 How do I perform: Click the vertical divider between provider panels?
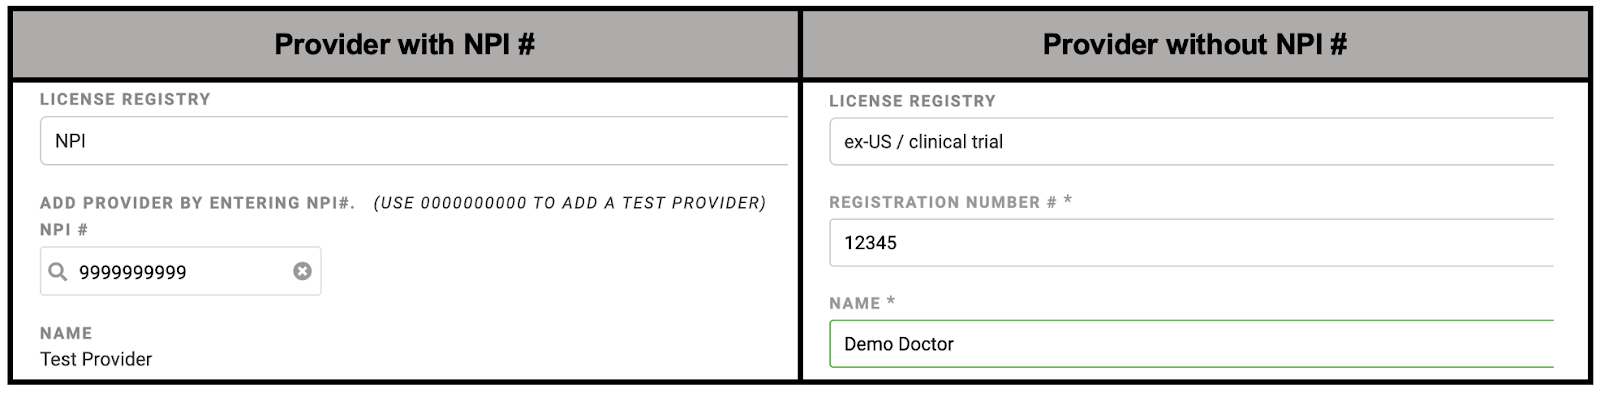[x=800, y=196]
